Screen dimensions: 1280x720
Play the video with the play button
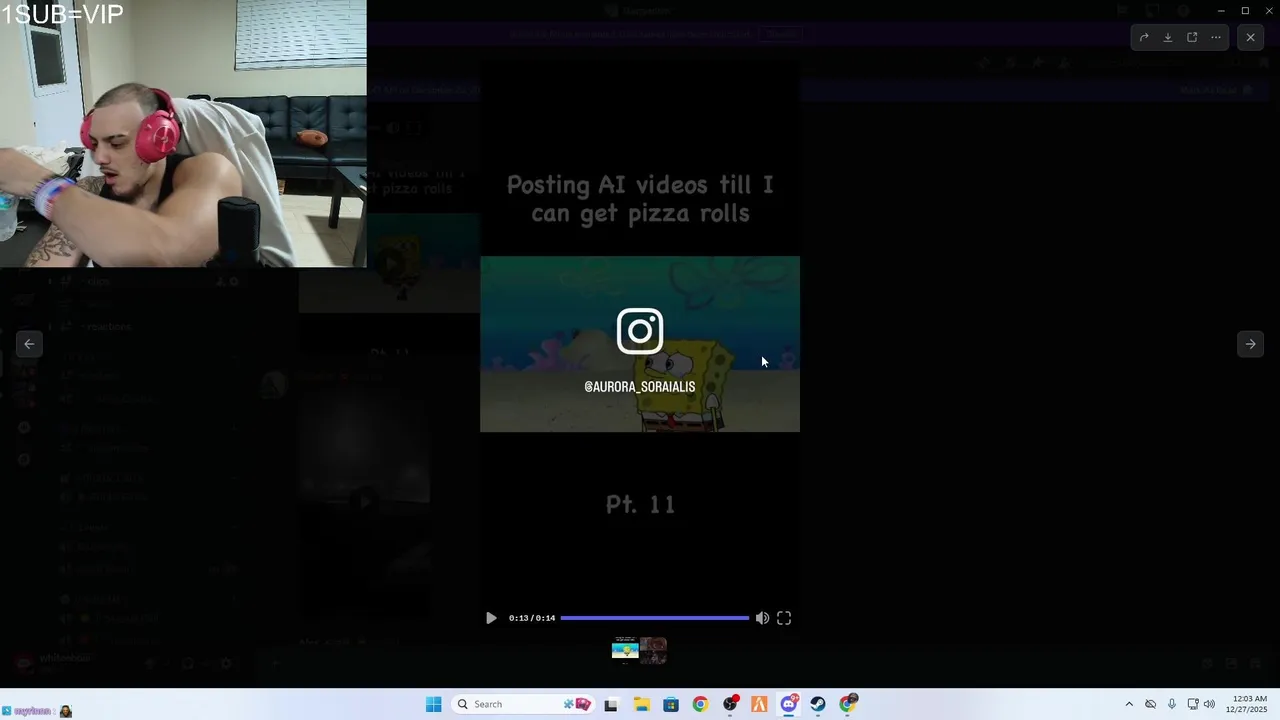pos(491,618)
